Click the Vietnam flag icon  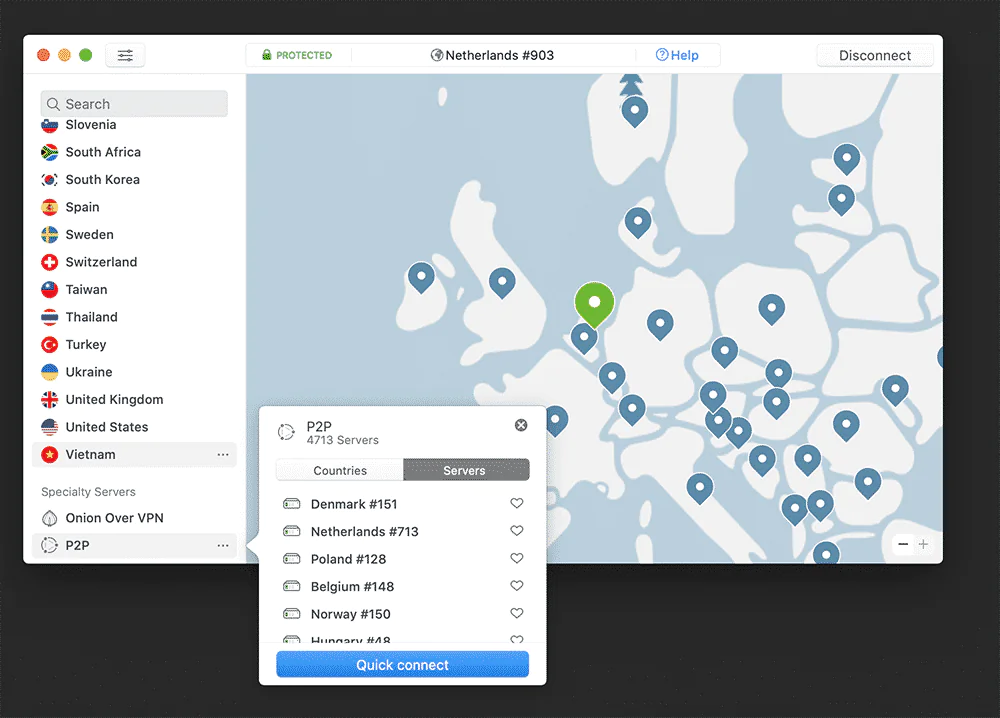click(x=49, y=455)
